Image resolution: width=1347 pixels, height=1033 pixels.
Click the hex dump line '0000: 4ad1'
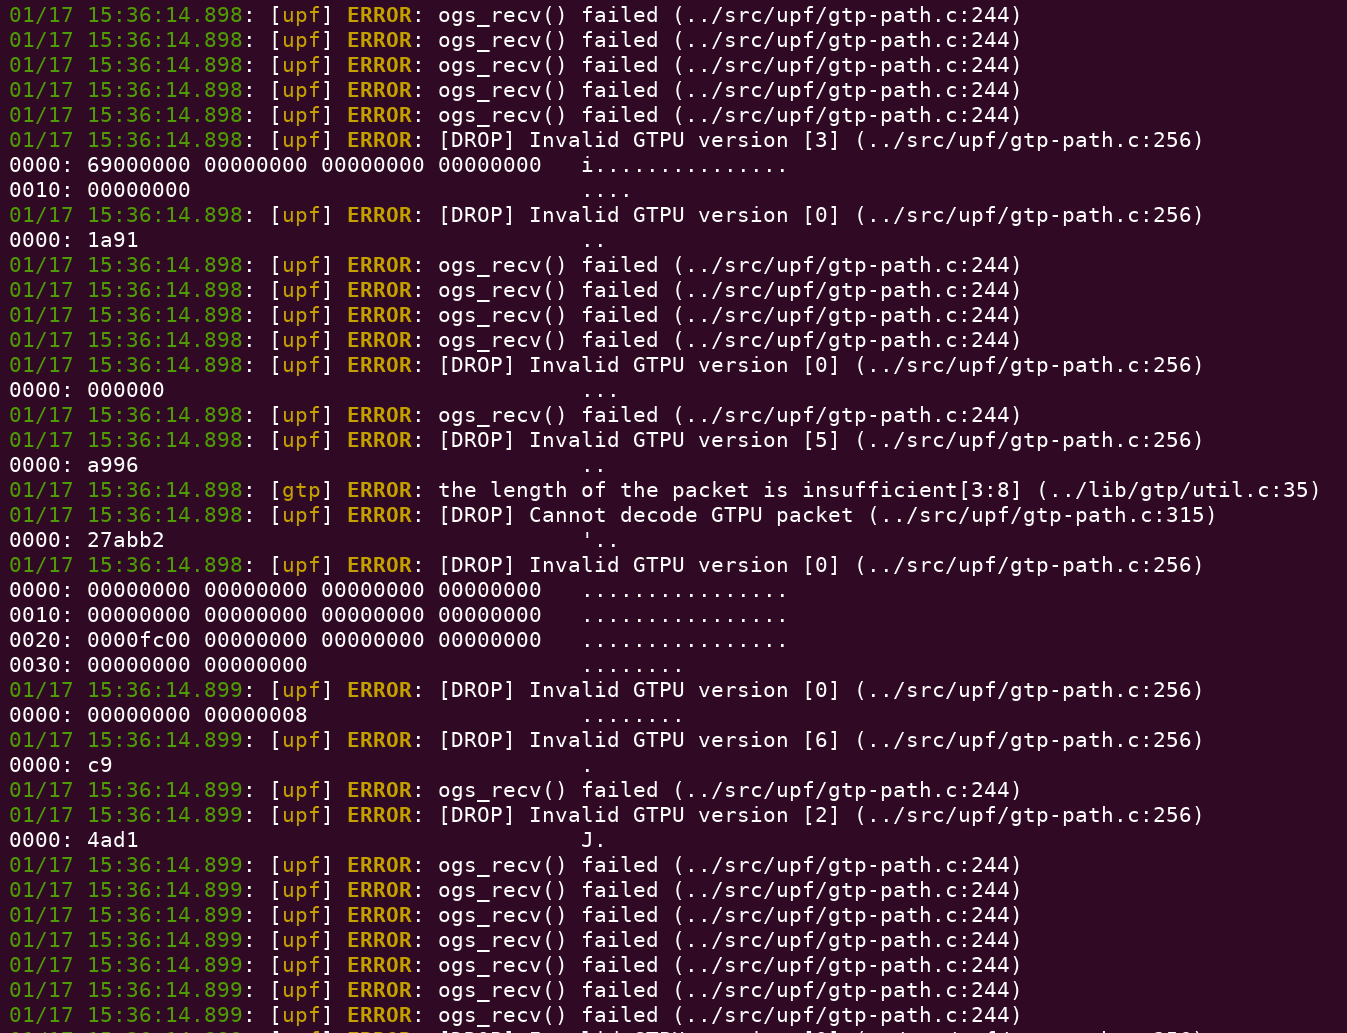tap(308, 840)
